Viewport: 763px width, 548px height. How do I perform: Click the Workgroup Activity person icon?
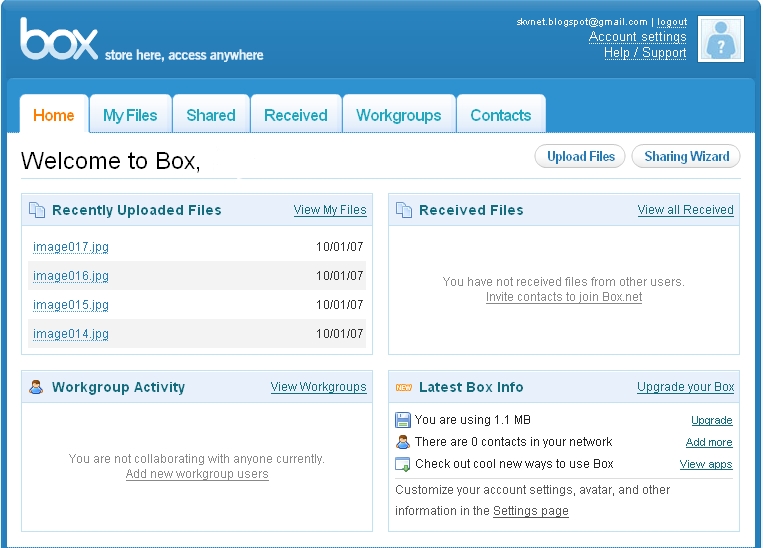[x=36, y=387]
